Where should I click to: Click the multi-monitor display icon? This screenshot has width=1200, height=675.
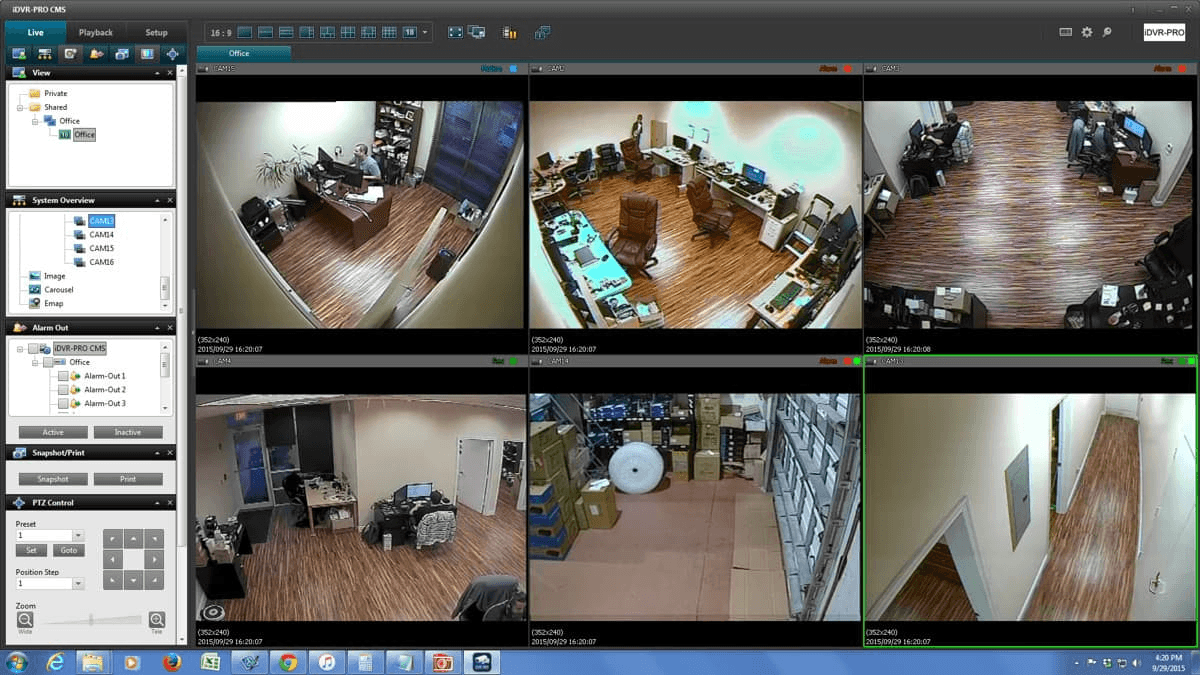(x=475, y=32)
